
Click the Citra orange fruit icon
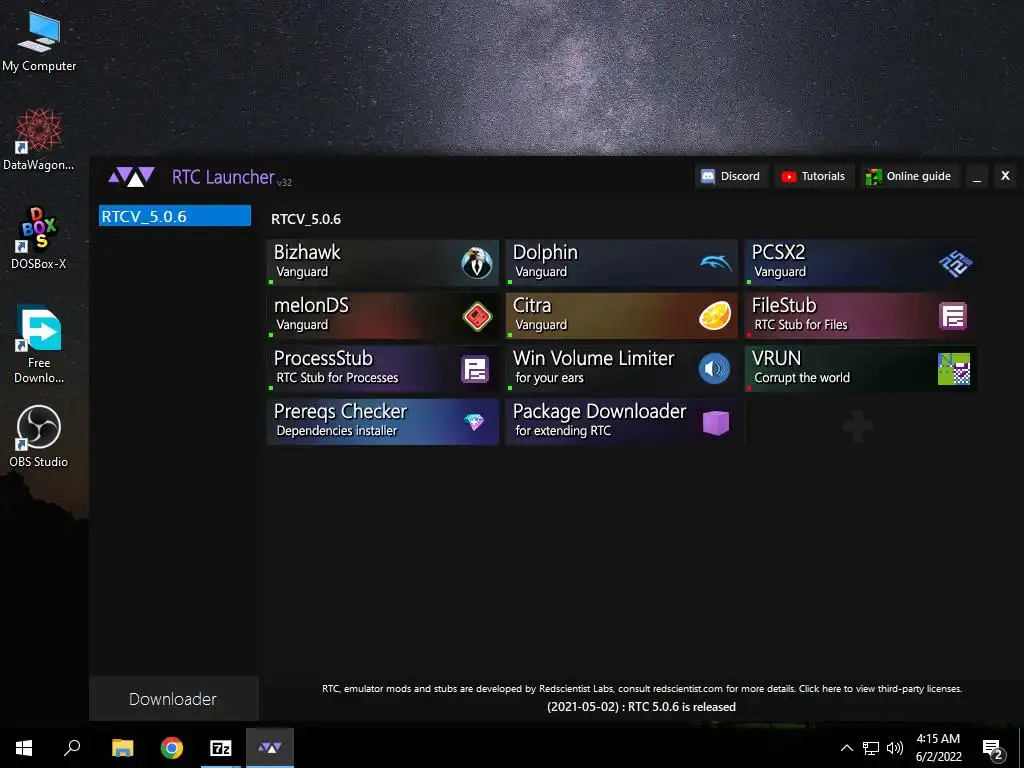(x=715, y=316)
